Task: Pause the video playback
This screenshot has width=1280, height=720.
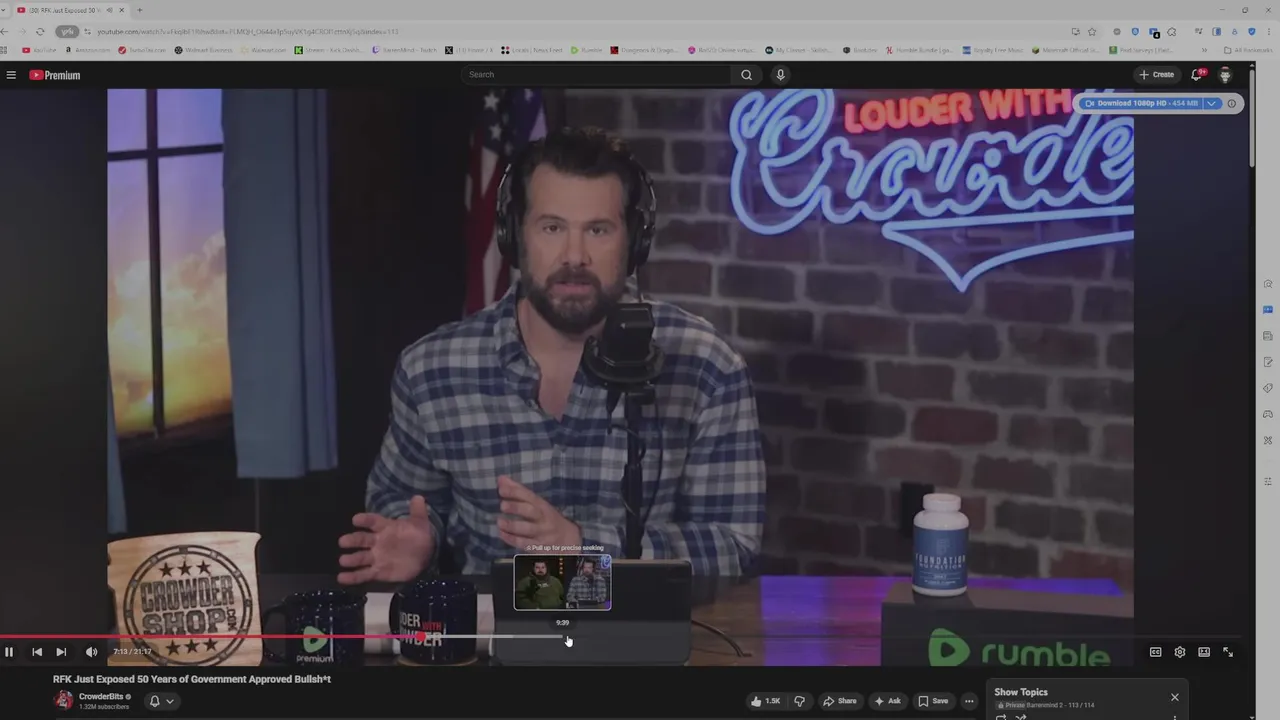Action: (9, 652)
